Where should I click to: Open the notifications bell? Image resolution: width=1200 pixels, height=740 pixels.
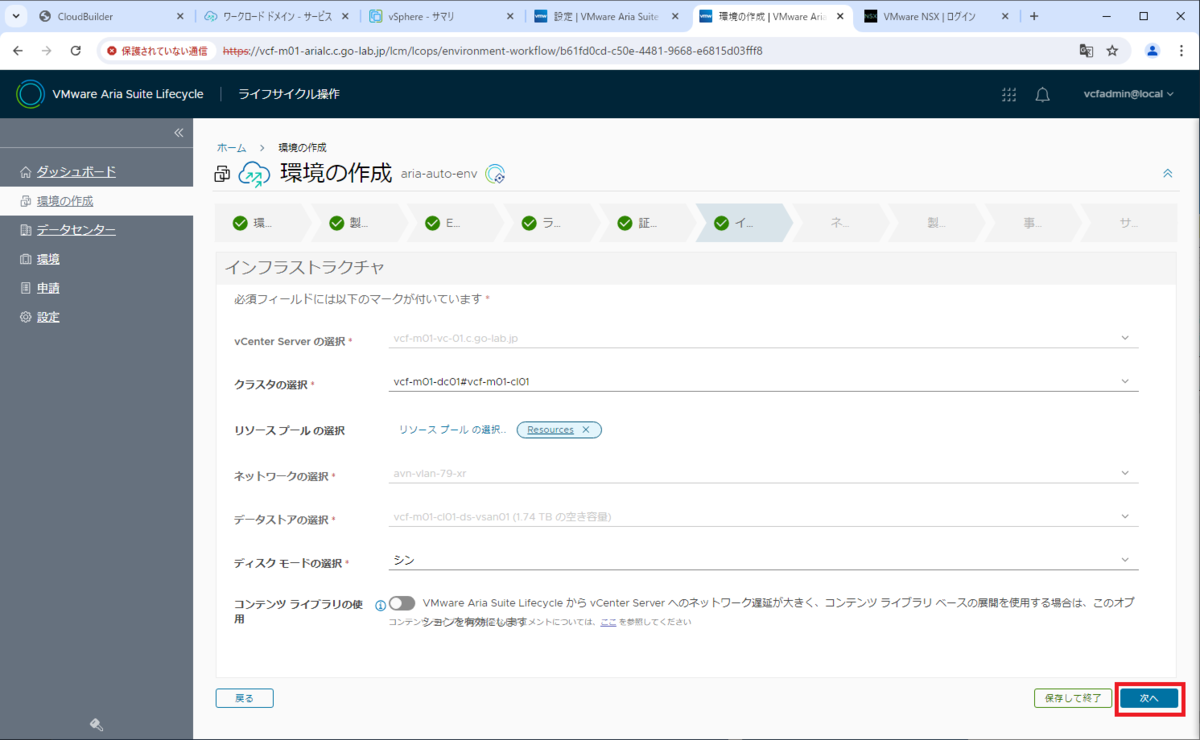1042,94
